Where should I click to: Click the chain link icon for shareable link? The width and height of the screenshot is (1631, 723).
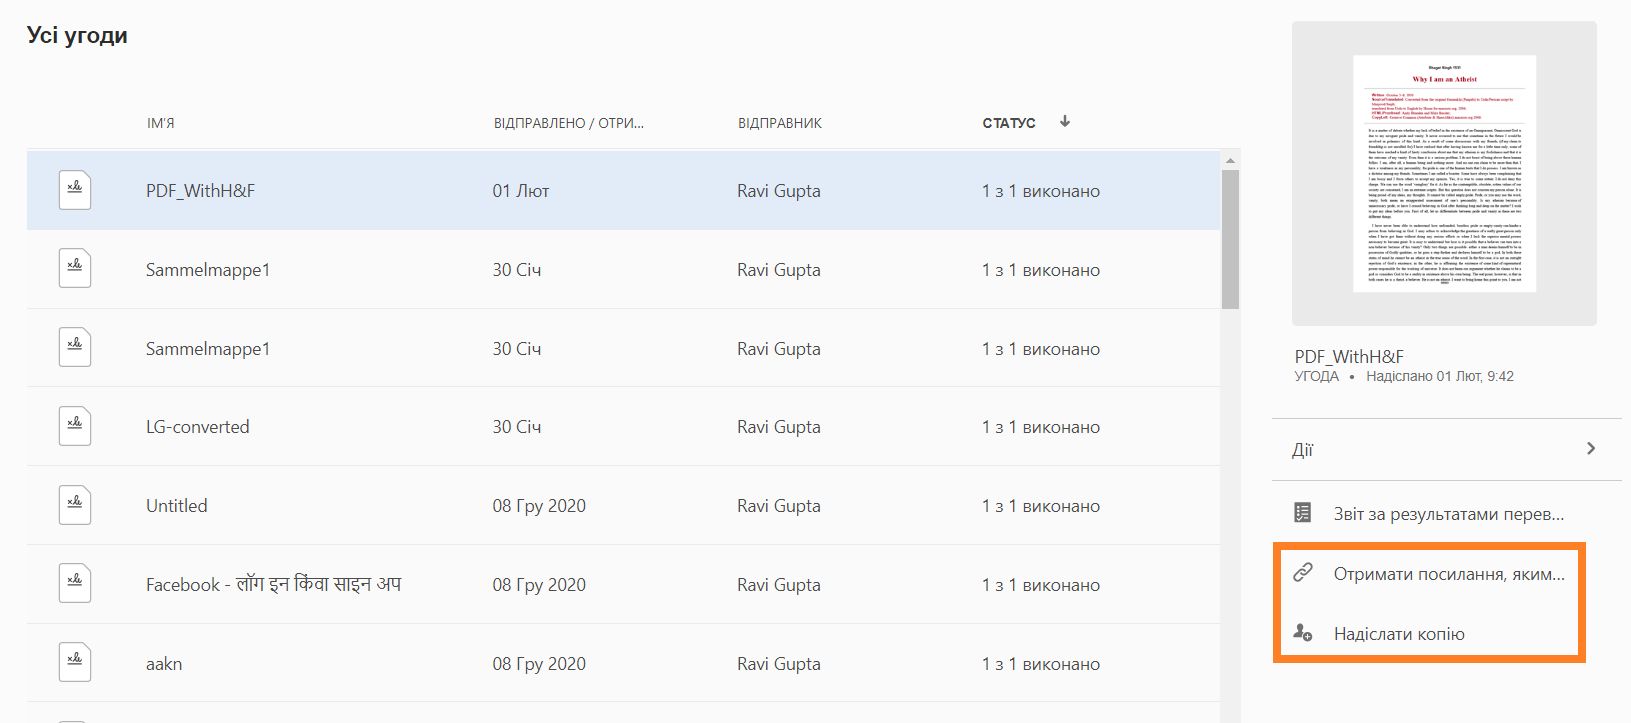[x=1302, y=573]
